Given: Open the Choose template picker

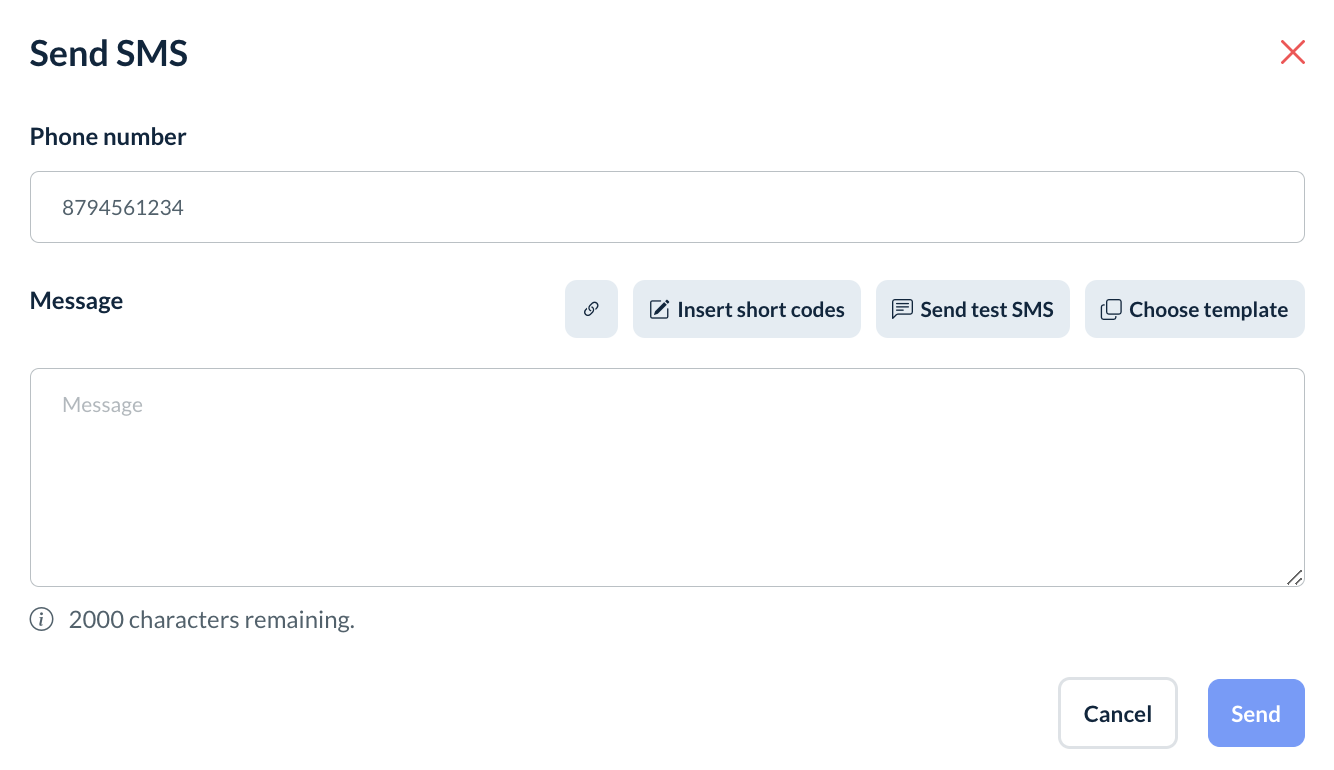Looking at the screenshot, I should point(1195,309).
